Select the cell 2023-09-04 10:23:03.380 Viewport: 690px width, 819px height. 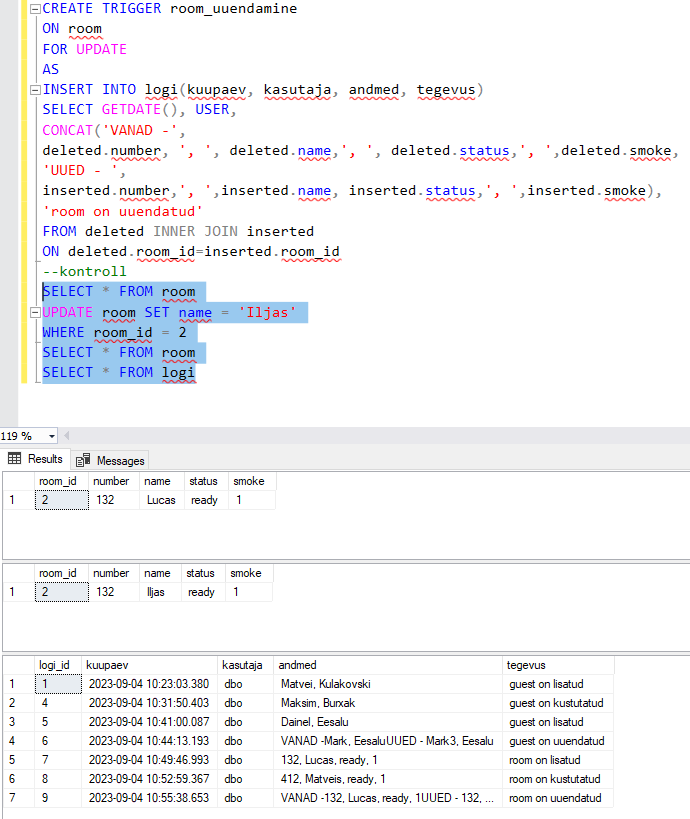149,684
